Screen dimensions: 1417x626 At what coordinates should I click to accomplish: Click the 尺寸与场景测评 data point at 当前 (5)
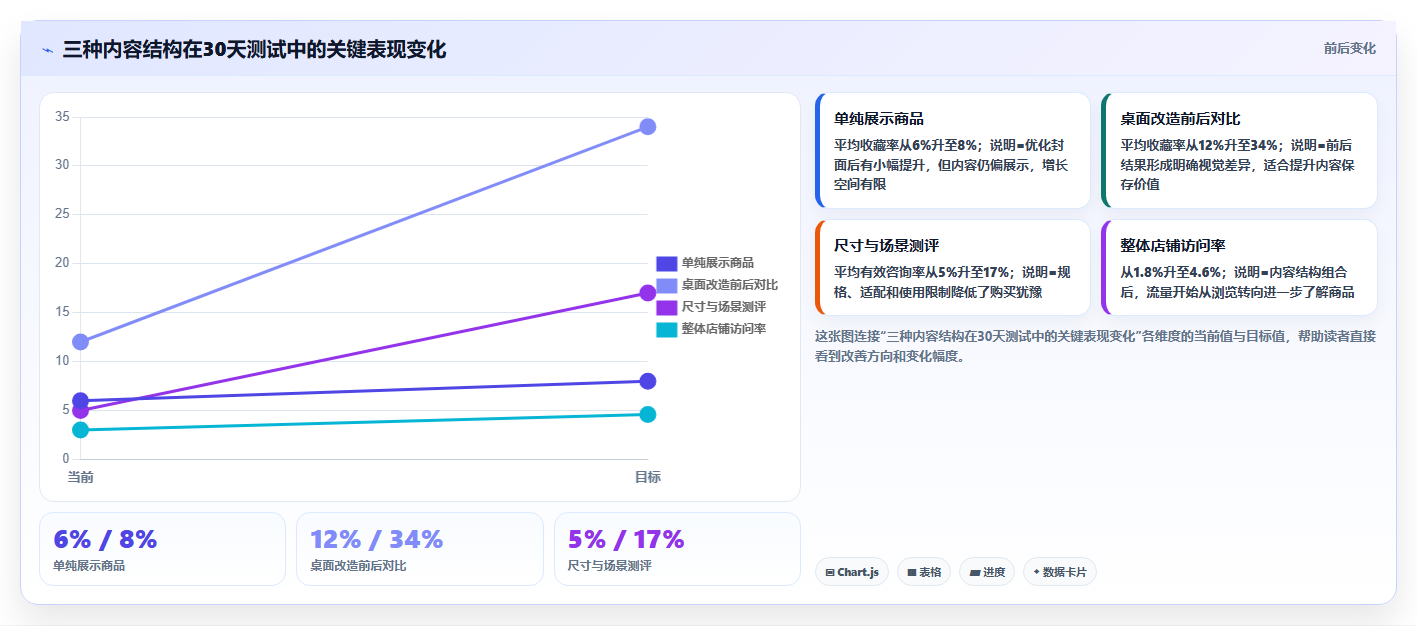(81, 411)
